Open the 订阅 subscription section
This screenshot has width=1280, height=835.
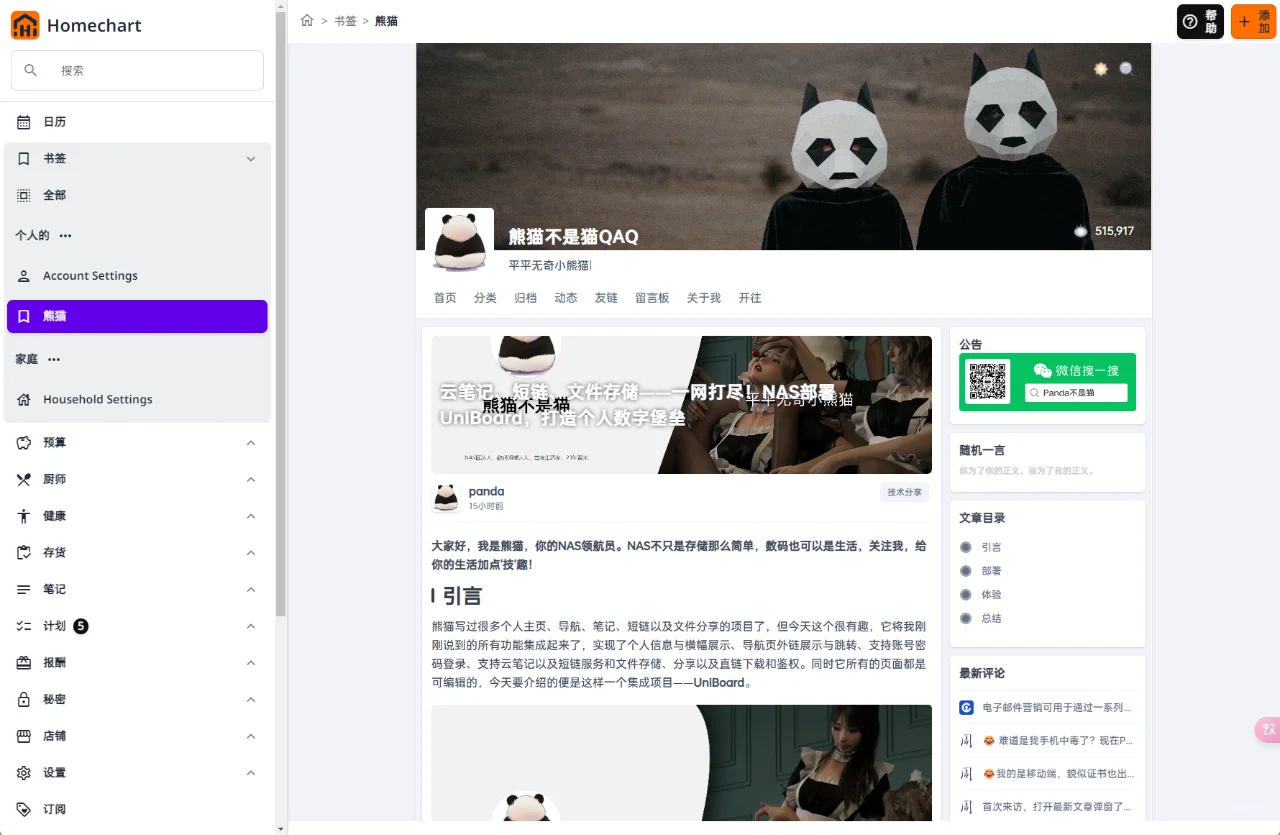click(x=54, y=809)
